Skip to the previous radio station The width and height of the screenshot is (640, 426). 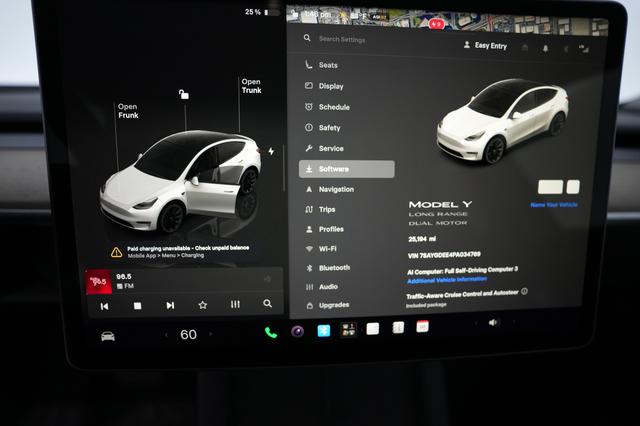(x=104, y=306)
